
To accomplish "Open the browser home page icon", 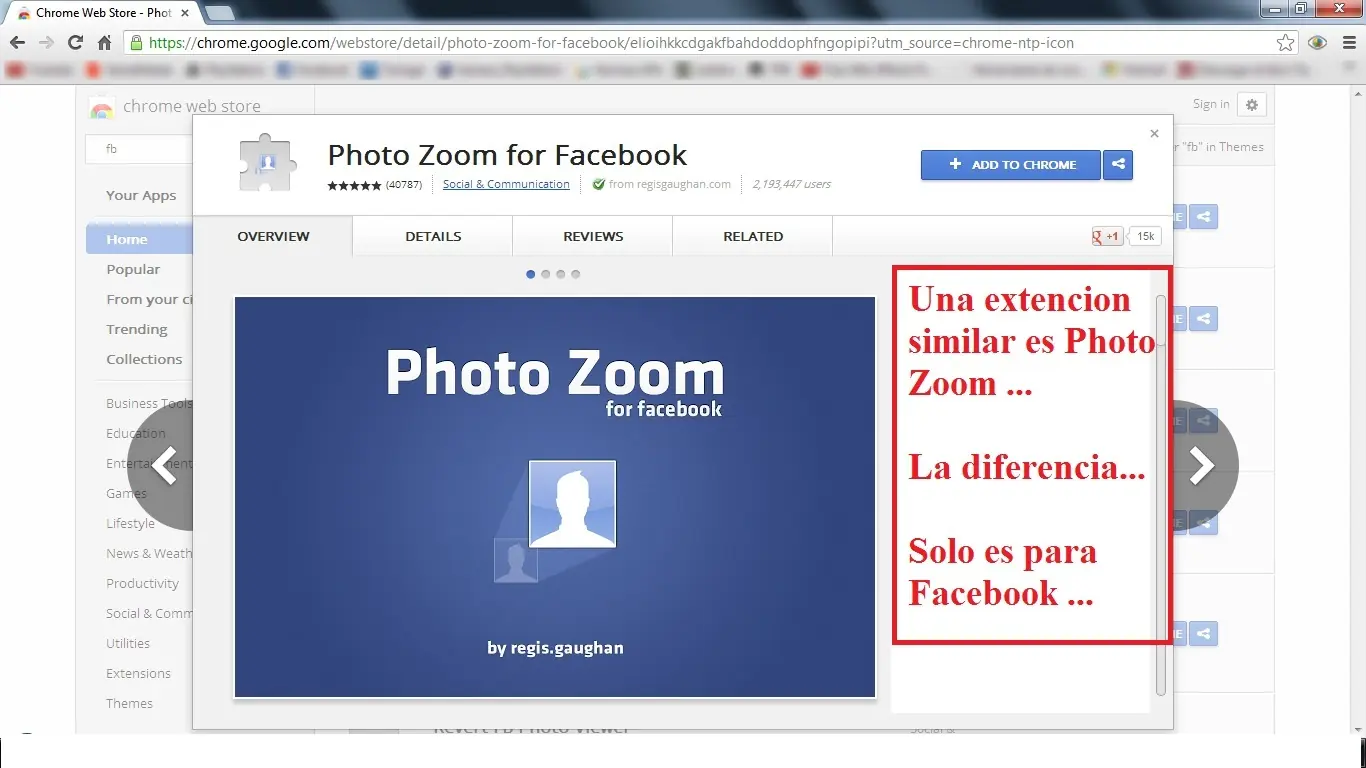I will pos(104,43).
